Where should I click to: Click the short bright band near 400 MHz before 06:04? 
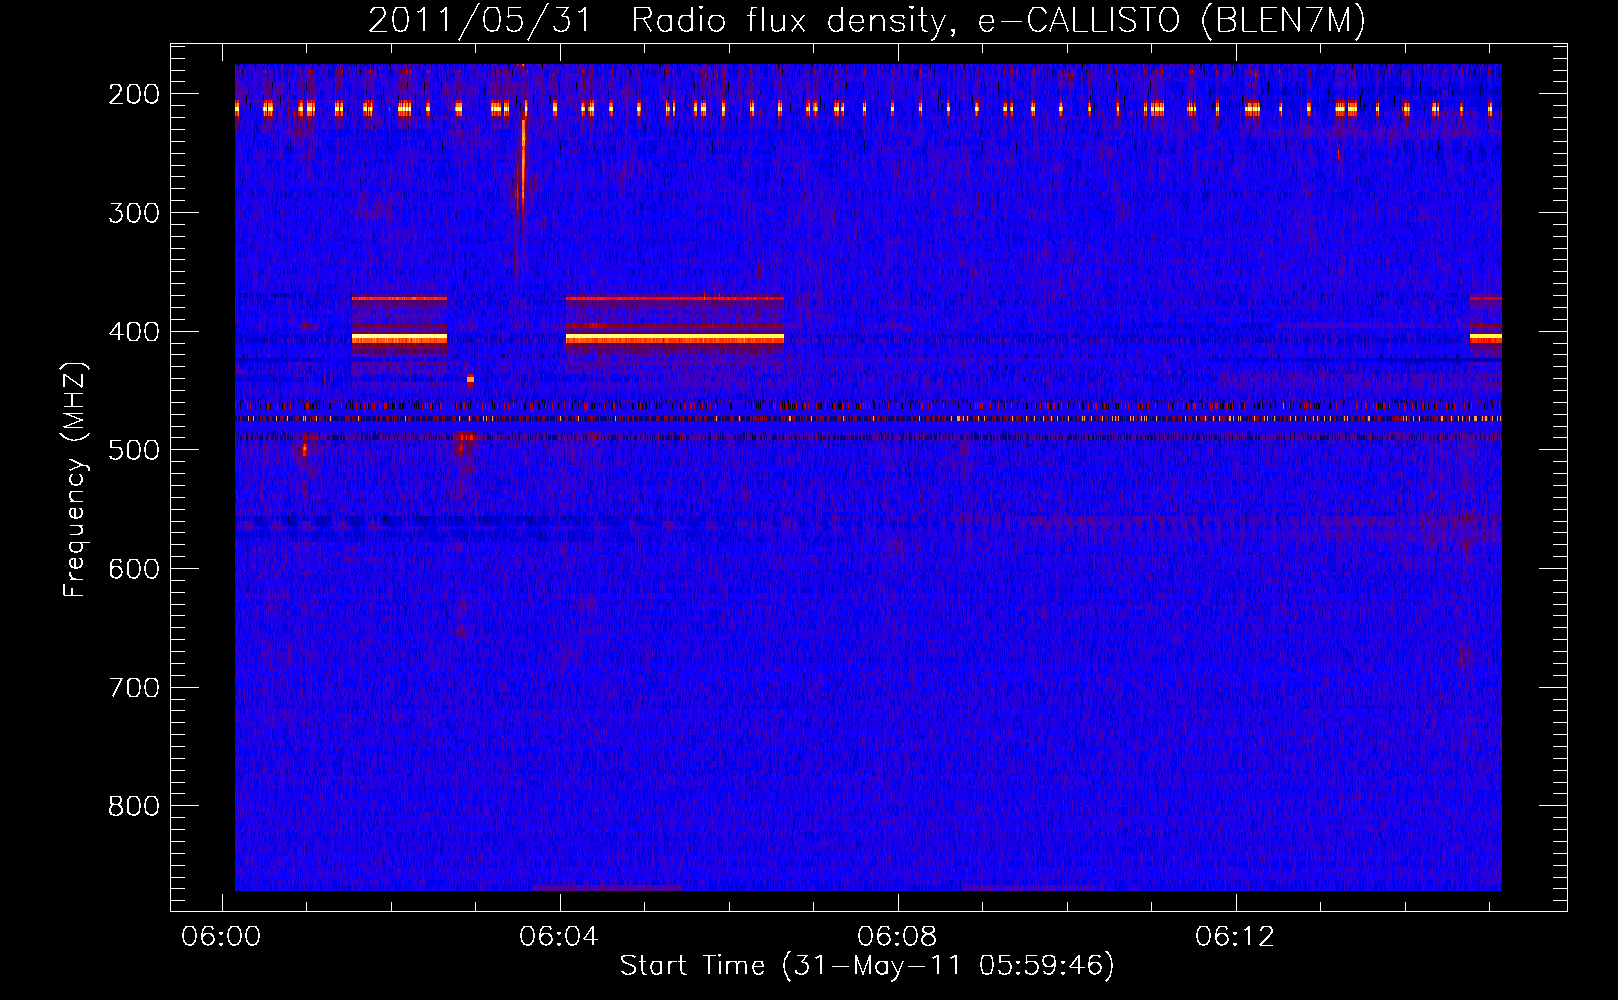coord(399,339)
